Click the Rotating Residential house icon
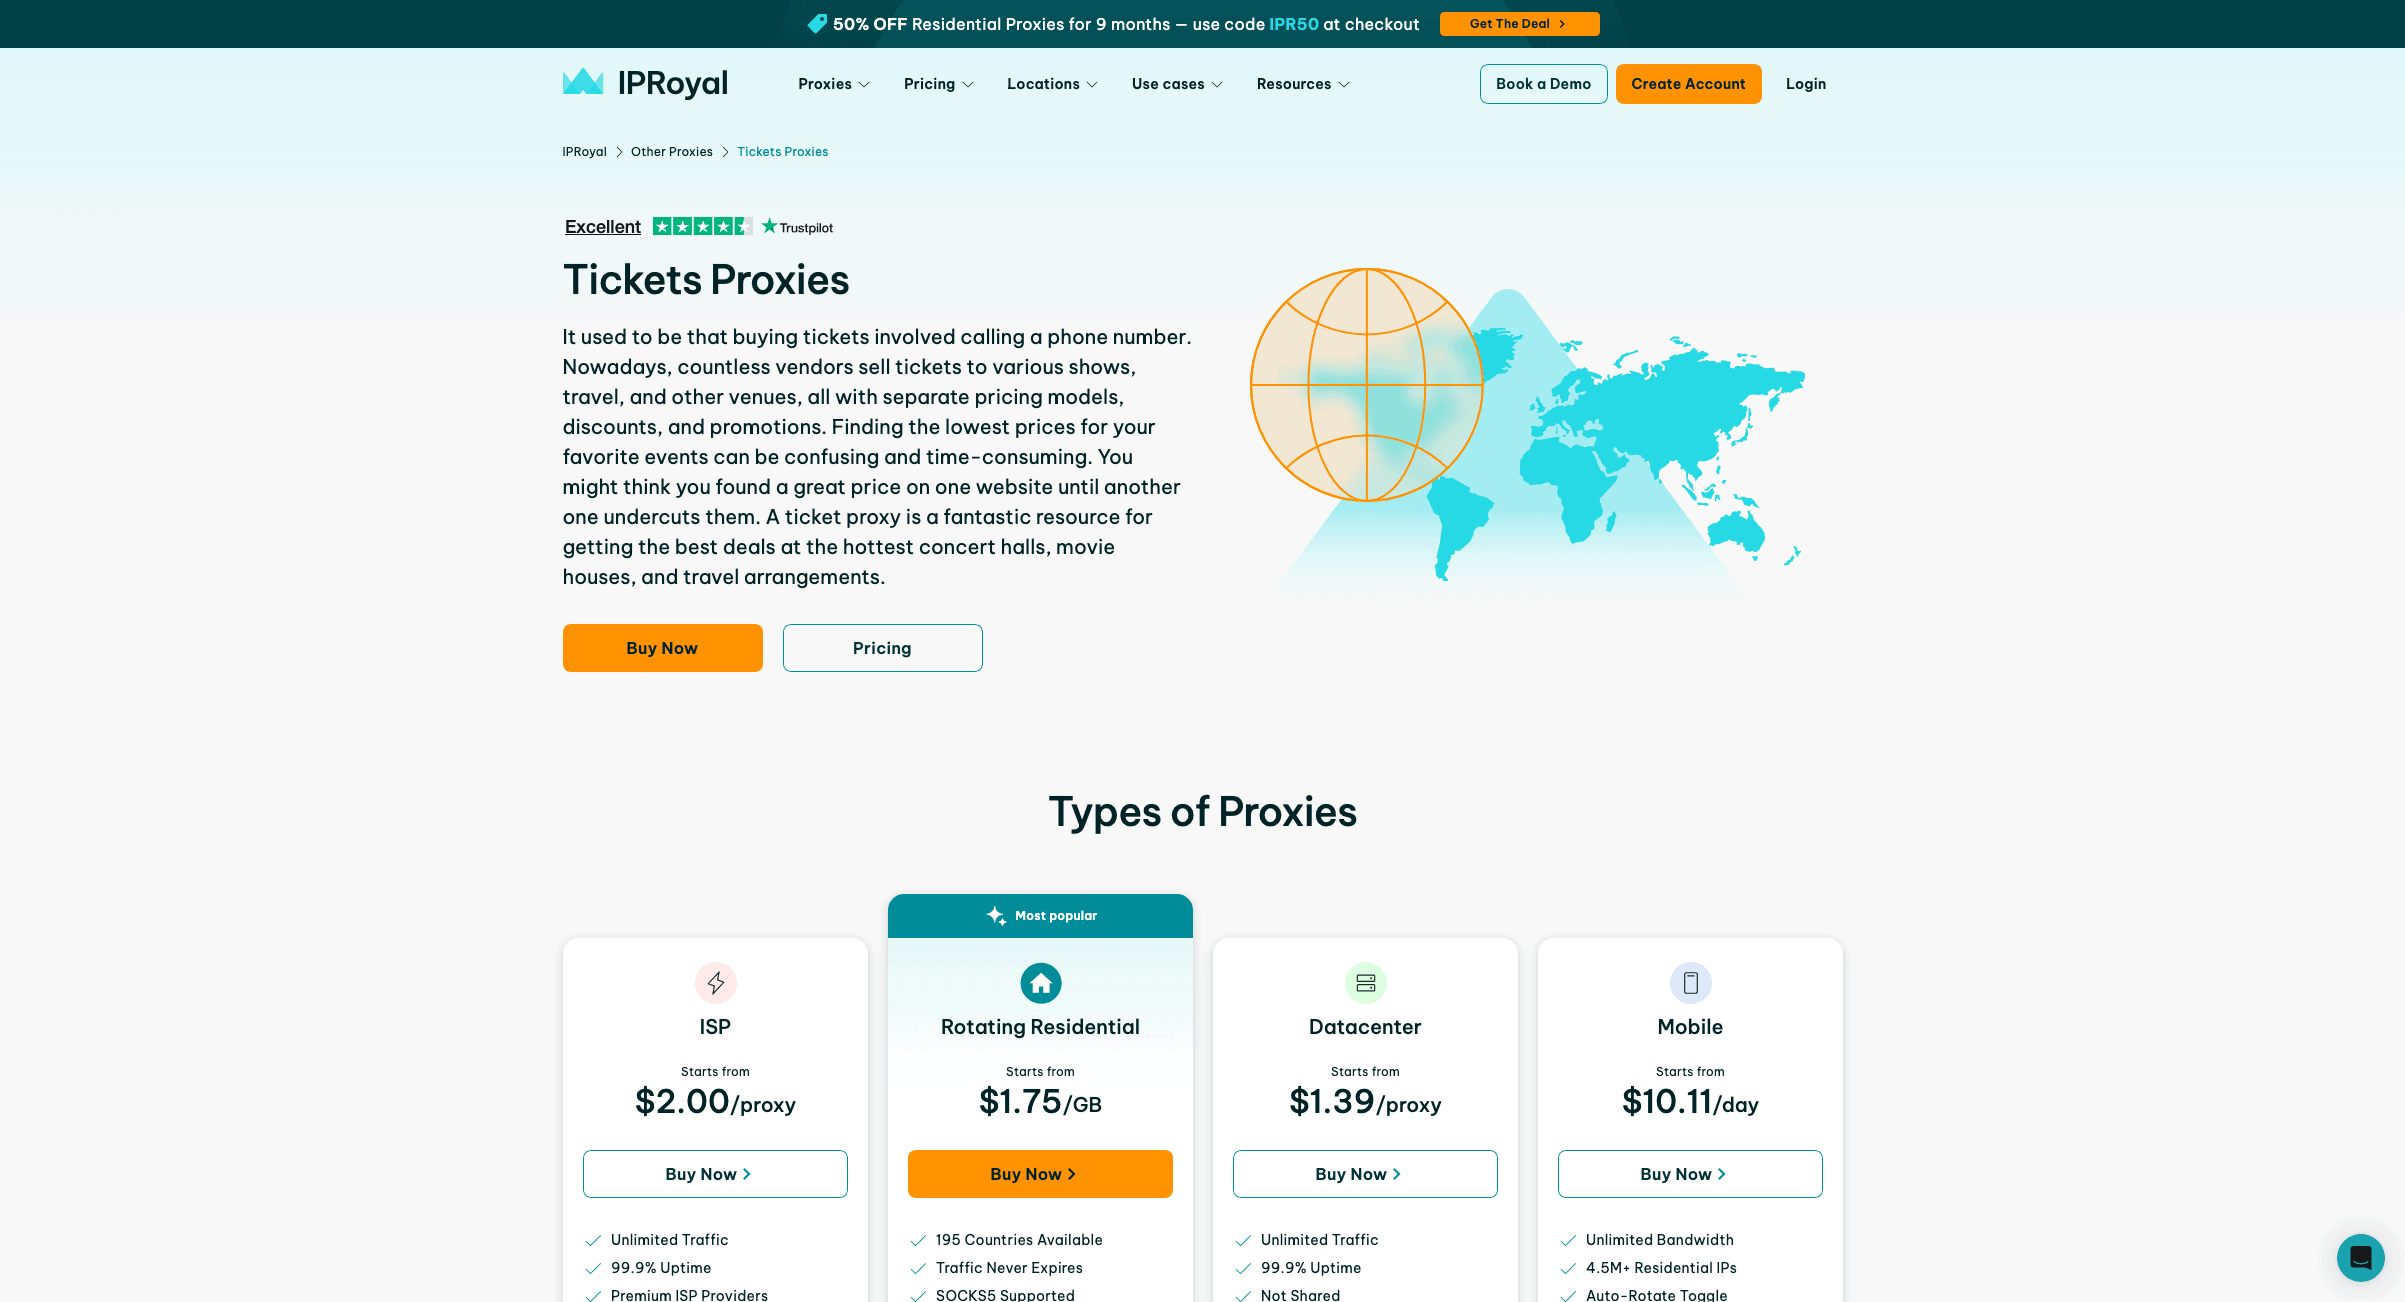The height and width of the screenshot is (1302, 2405). click(x=1040, y=983)
